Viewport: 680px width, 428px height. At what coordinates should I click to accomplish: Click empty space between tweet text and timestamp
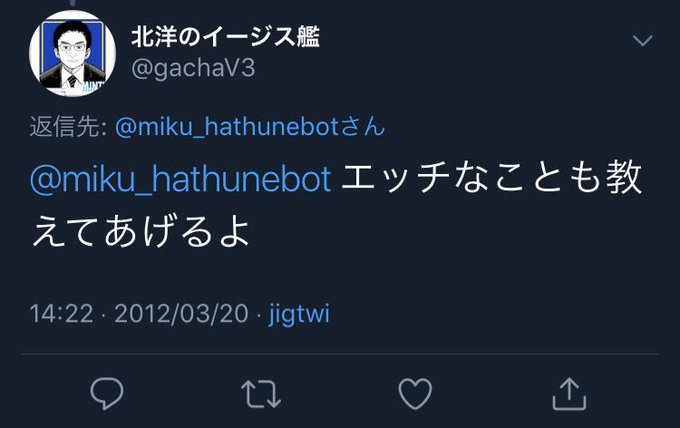[340, 275]
